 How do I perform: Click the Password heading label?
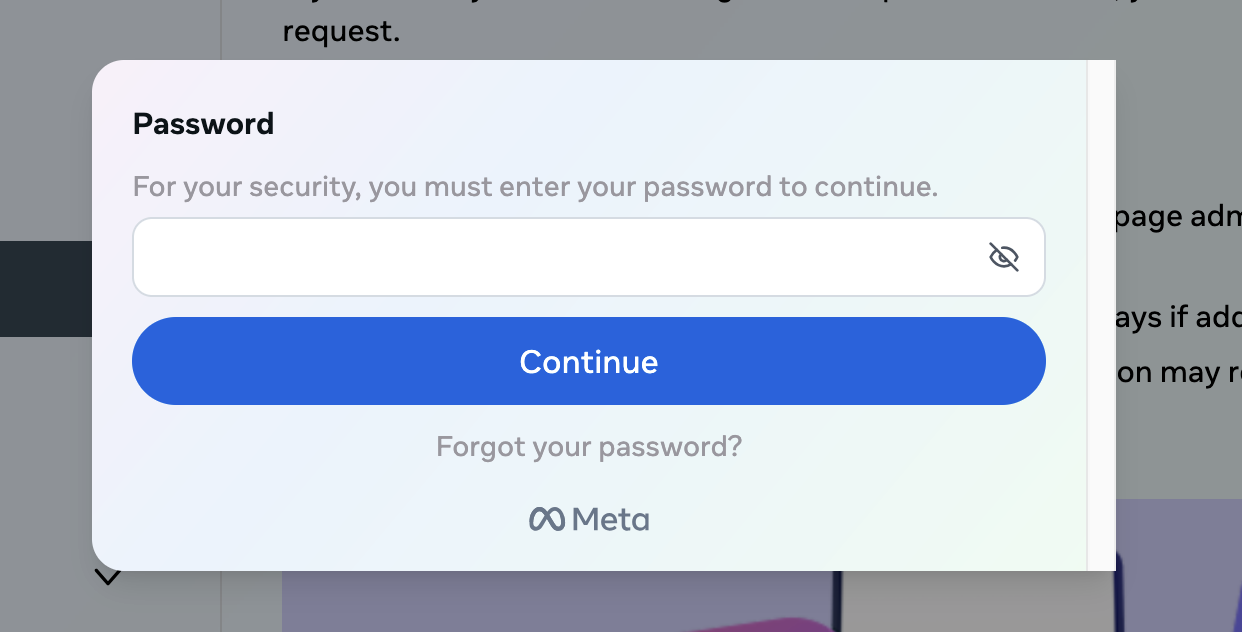[203, 124]
